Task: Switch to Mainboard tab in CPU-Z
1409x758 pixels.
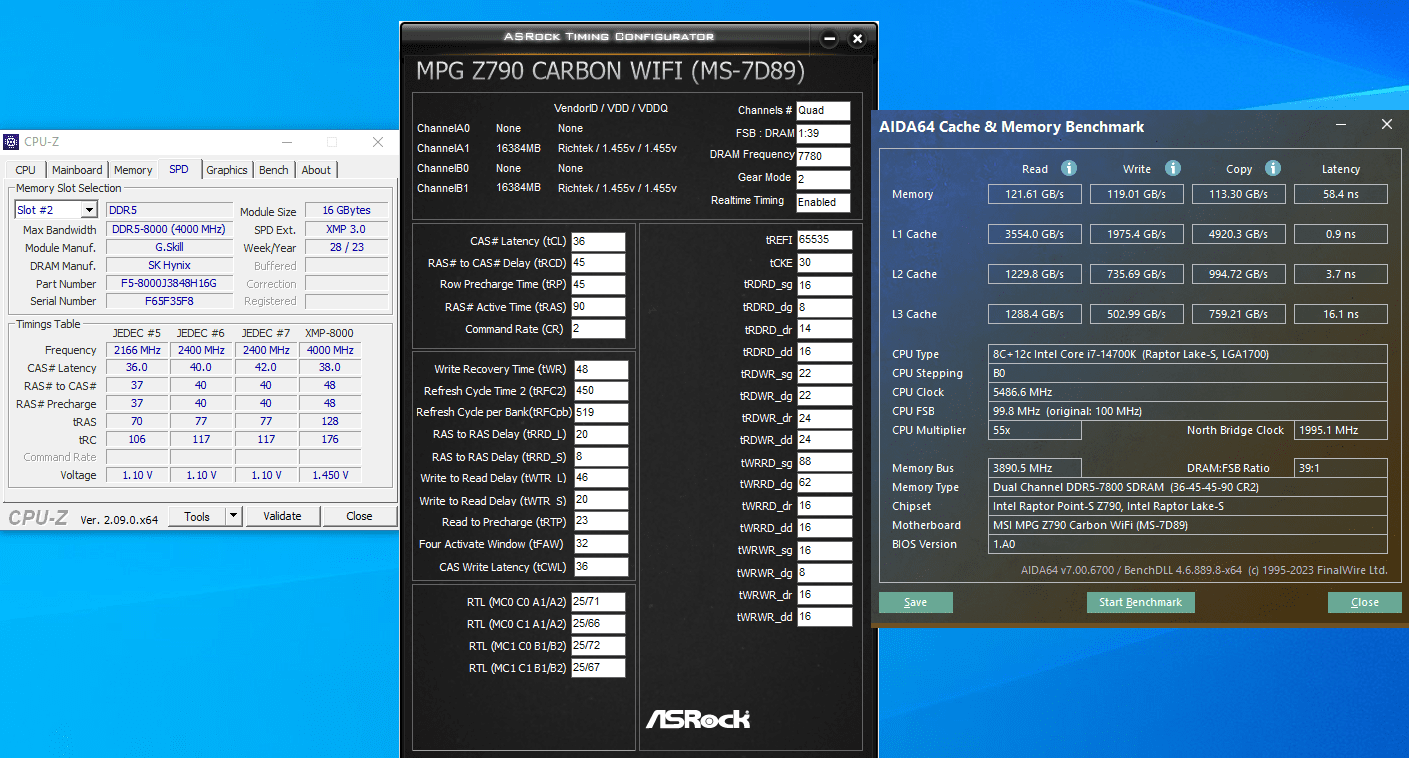Action: 77,170
